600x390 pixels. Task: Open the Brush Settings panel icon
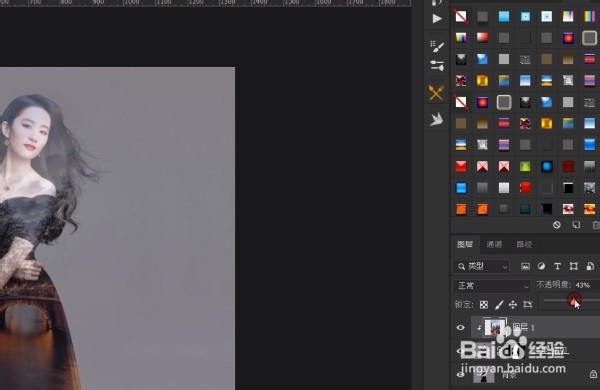tap(437, 46)
